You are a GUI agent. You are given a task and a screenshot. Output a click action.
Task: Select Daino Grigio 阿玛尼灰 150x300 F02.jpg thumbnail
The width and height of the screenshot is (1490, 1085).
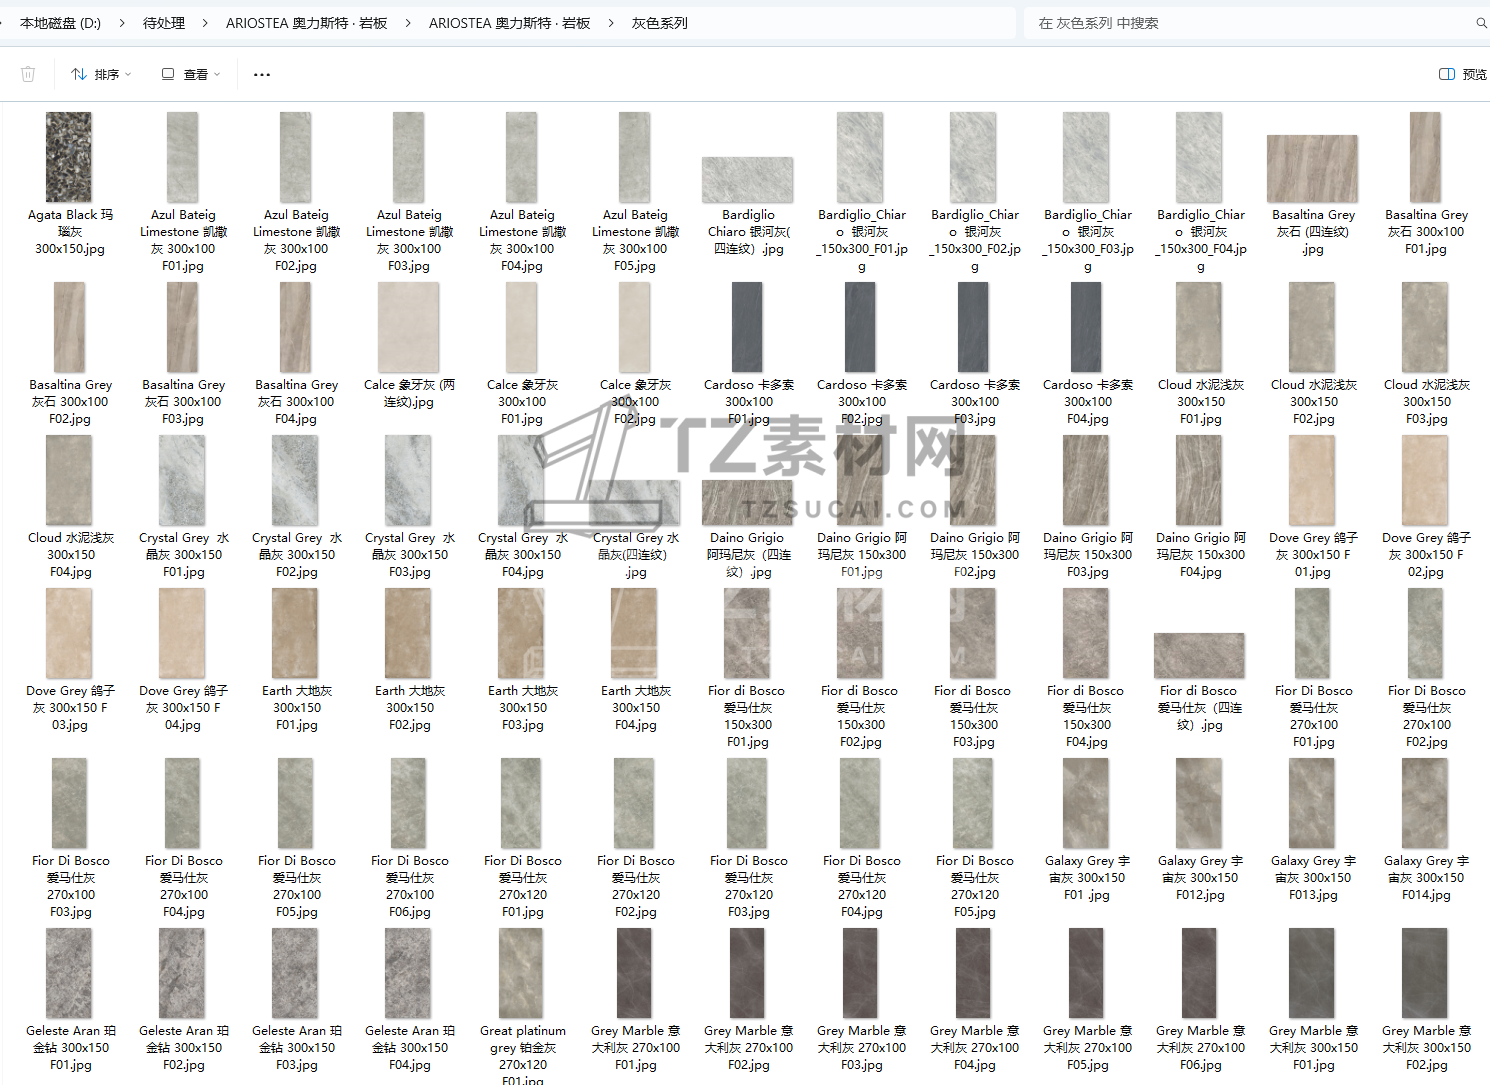tap(973, 480)
